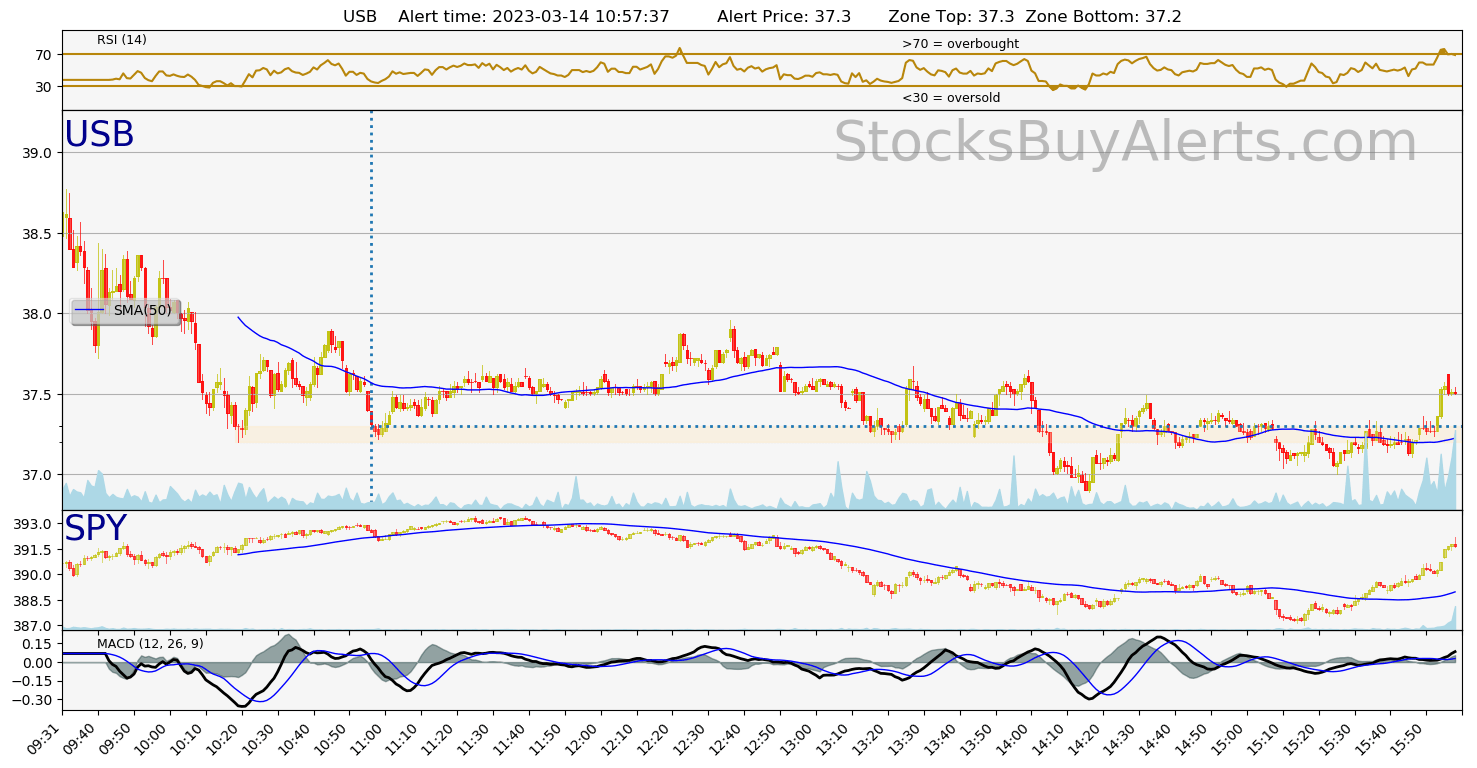The width and height of the screenshot is (1477, 768).
Task: Click the 37.0 price axis label
Action: 38,475
